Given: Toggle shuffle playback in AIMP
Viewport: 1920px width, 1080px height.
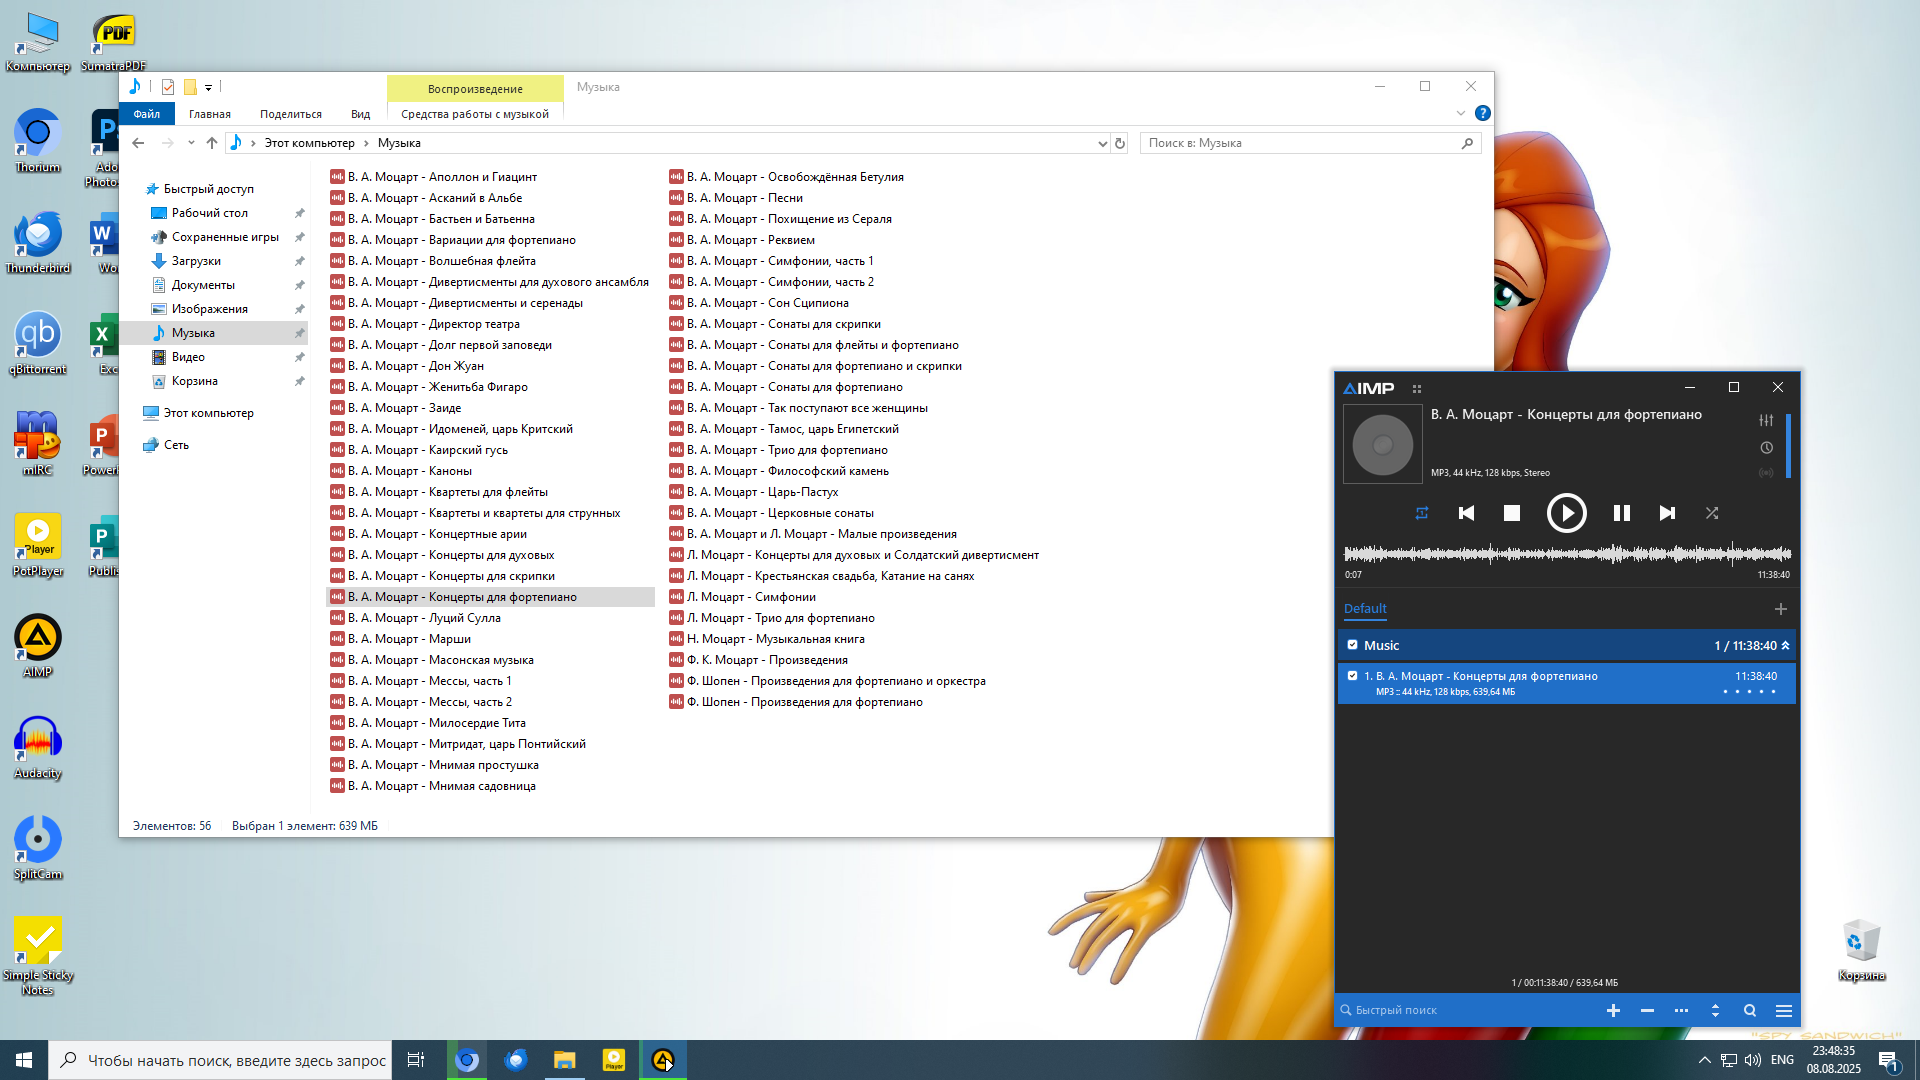Looking at the screenshot, I should [1712, 513].
